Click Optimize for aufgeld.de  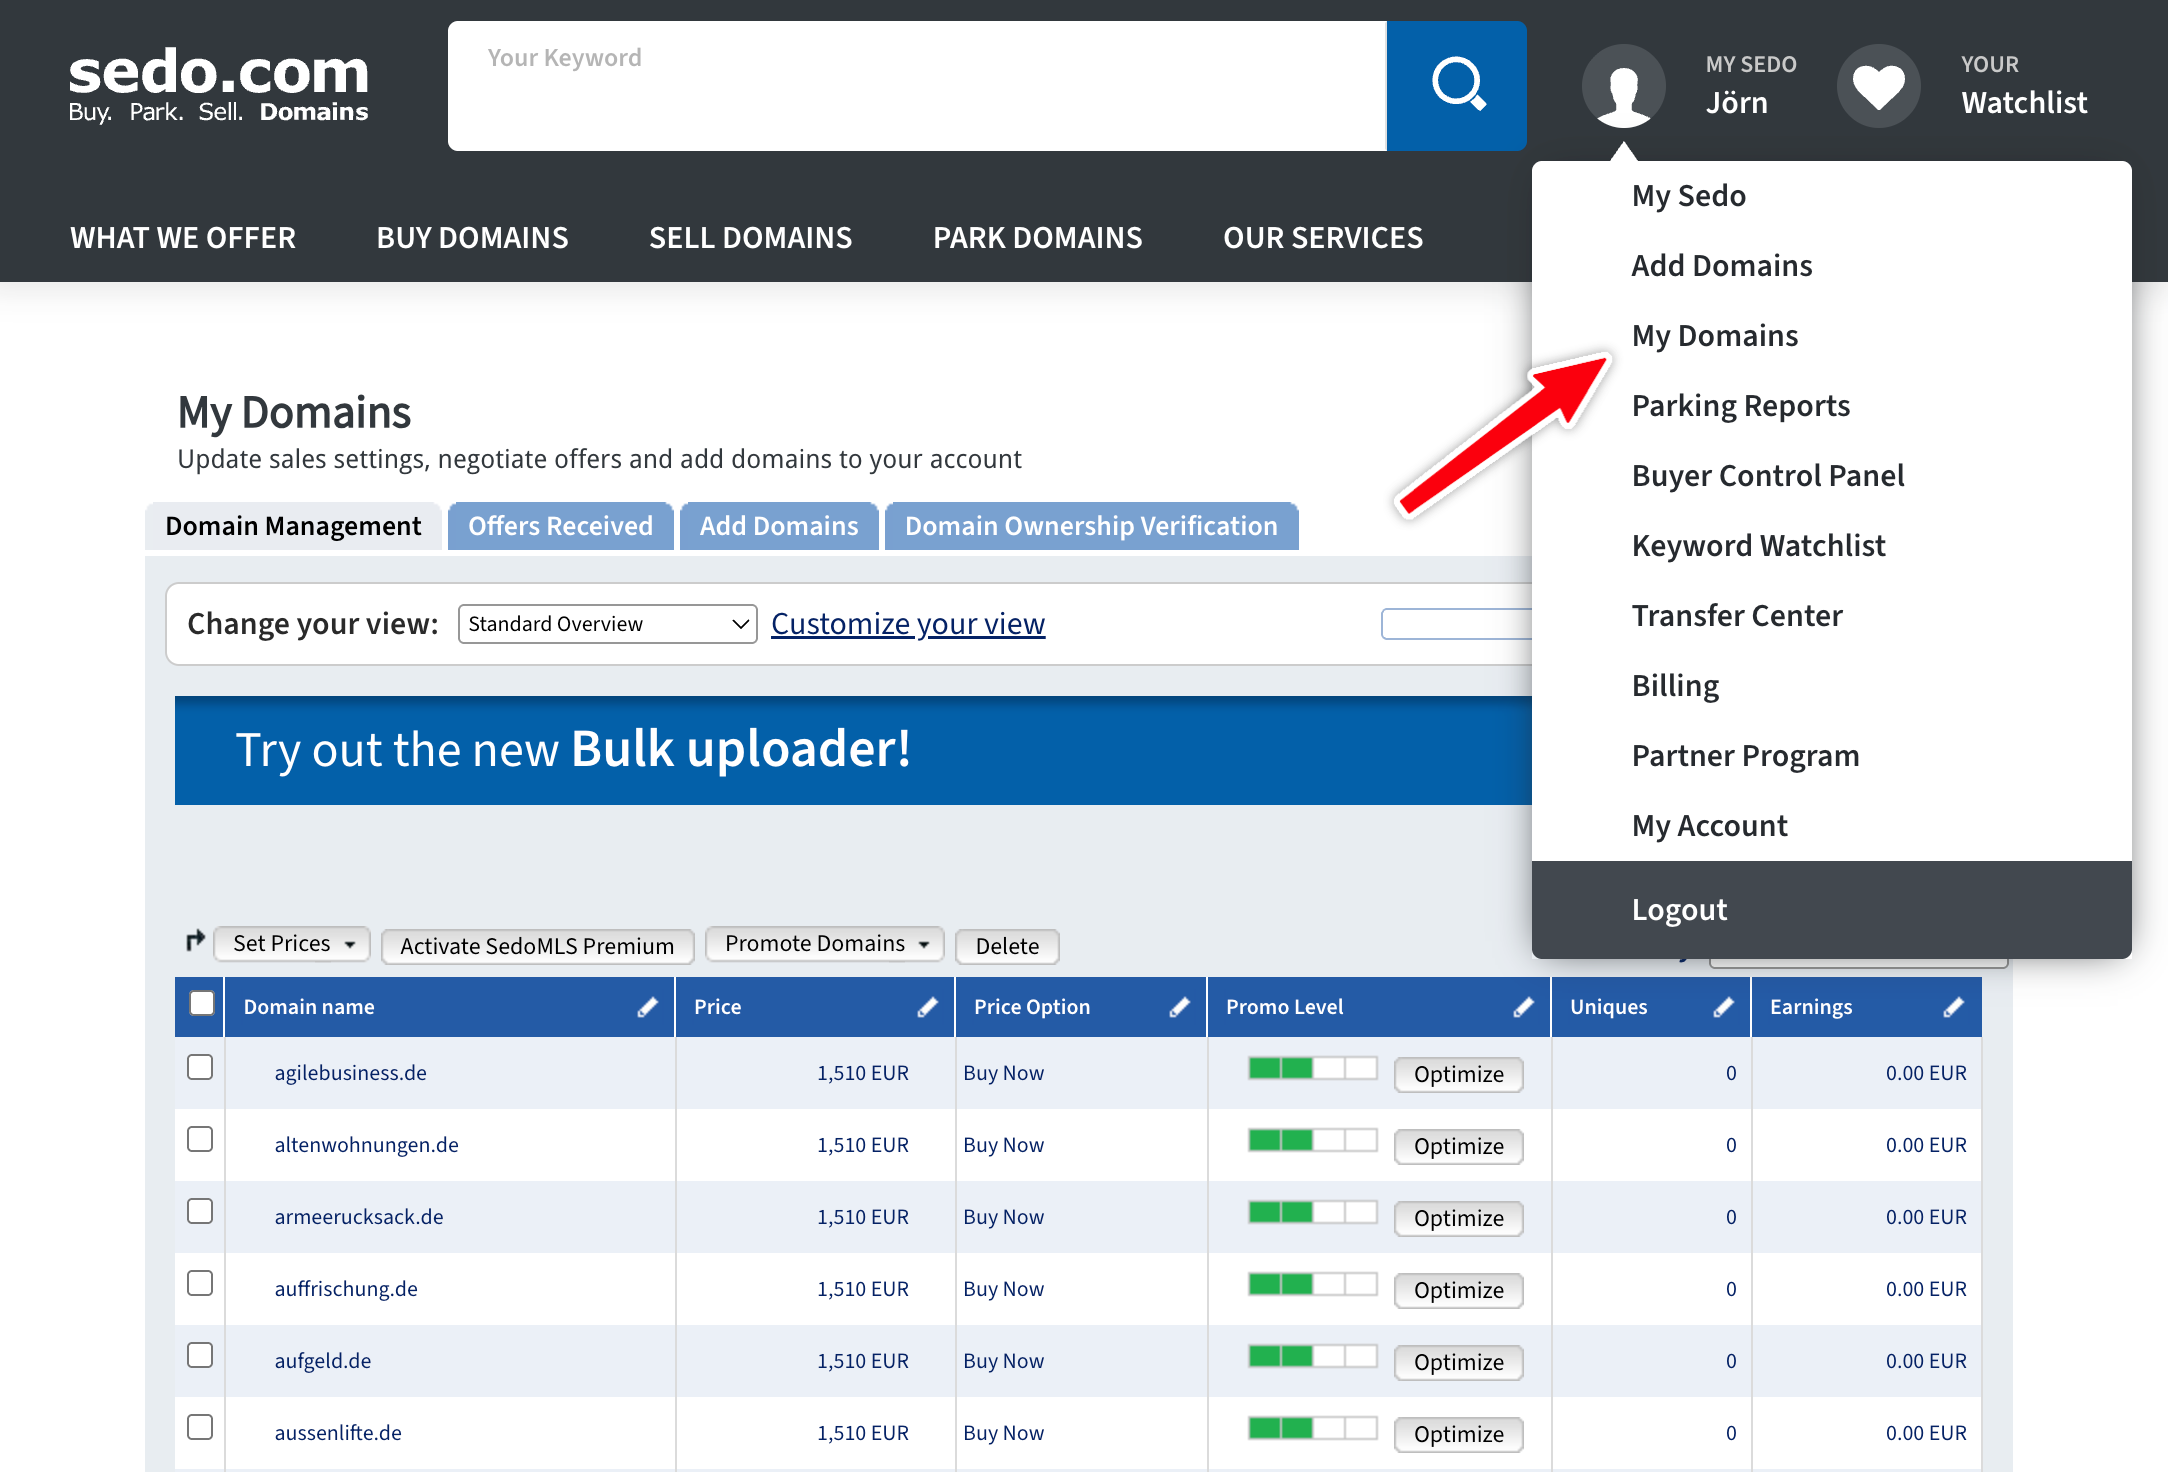(1458, 1362)
